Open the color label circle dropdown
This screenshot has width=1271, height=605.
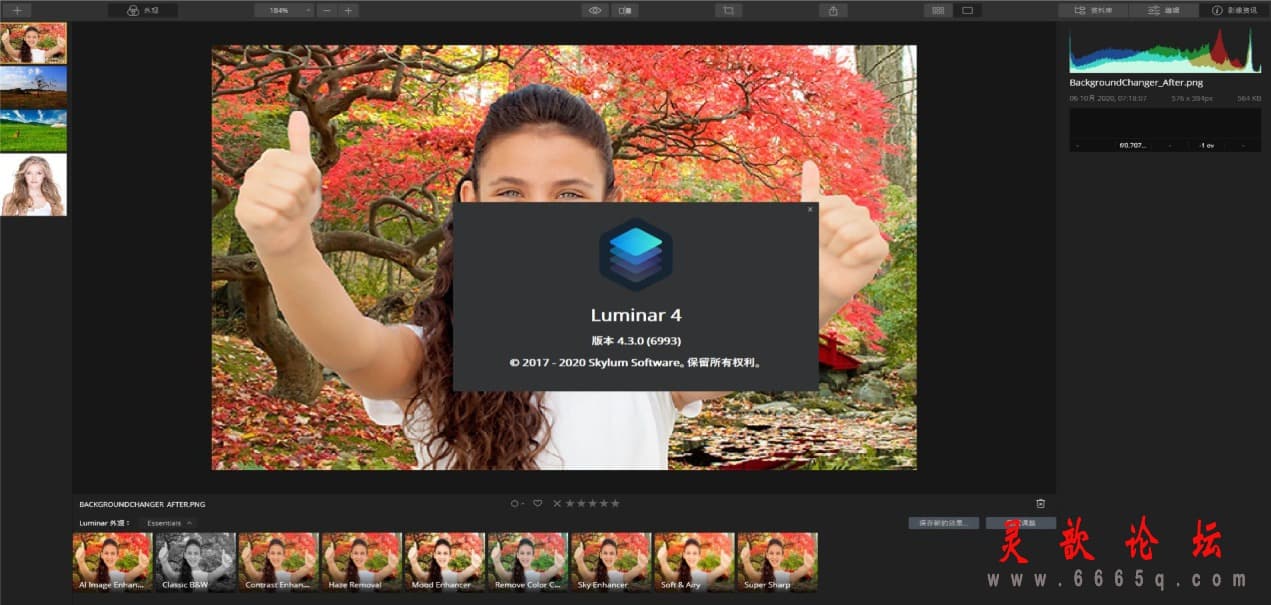point(517,503)
